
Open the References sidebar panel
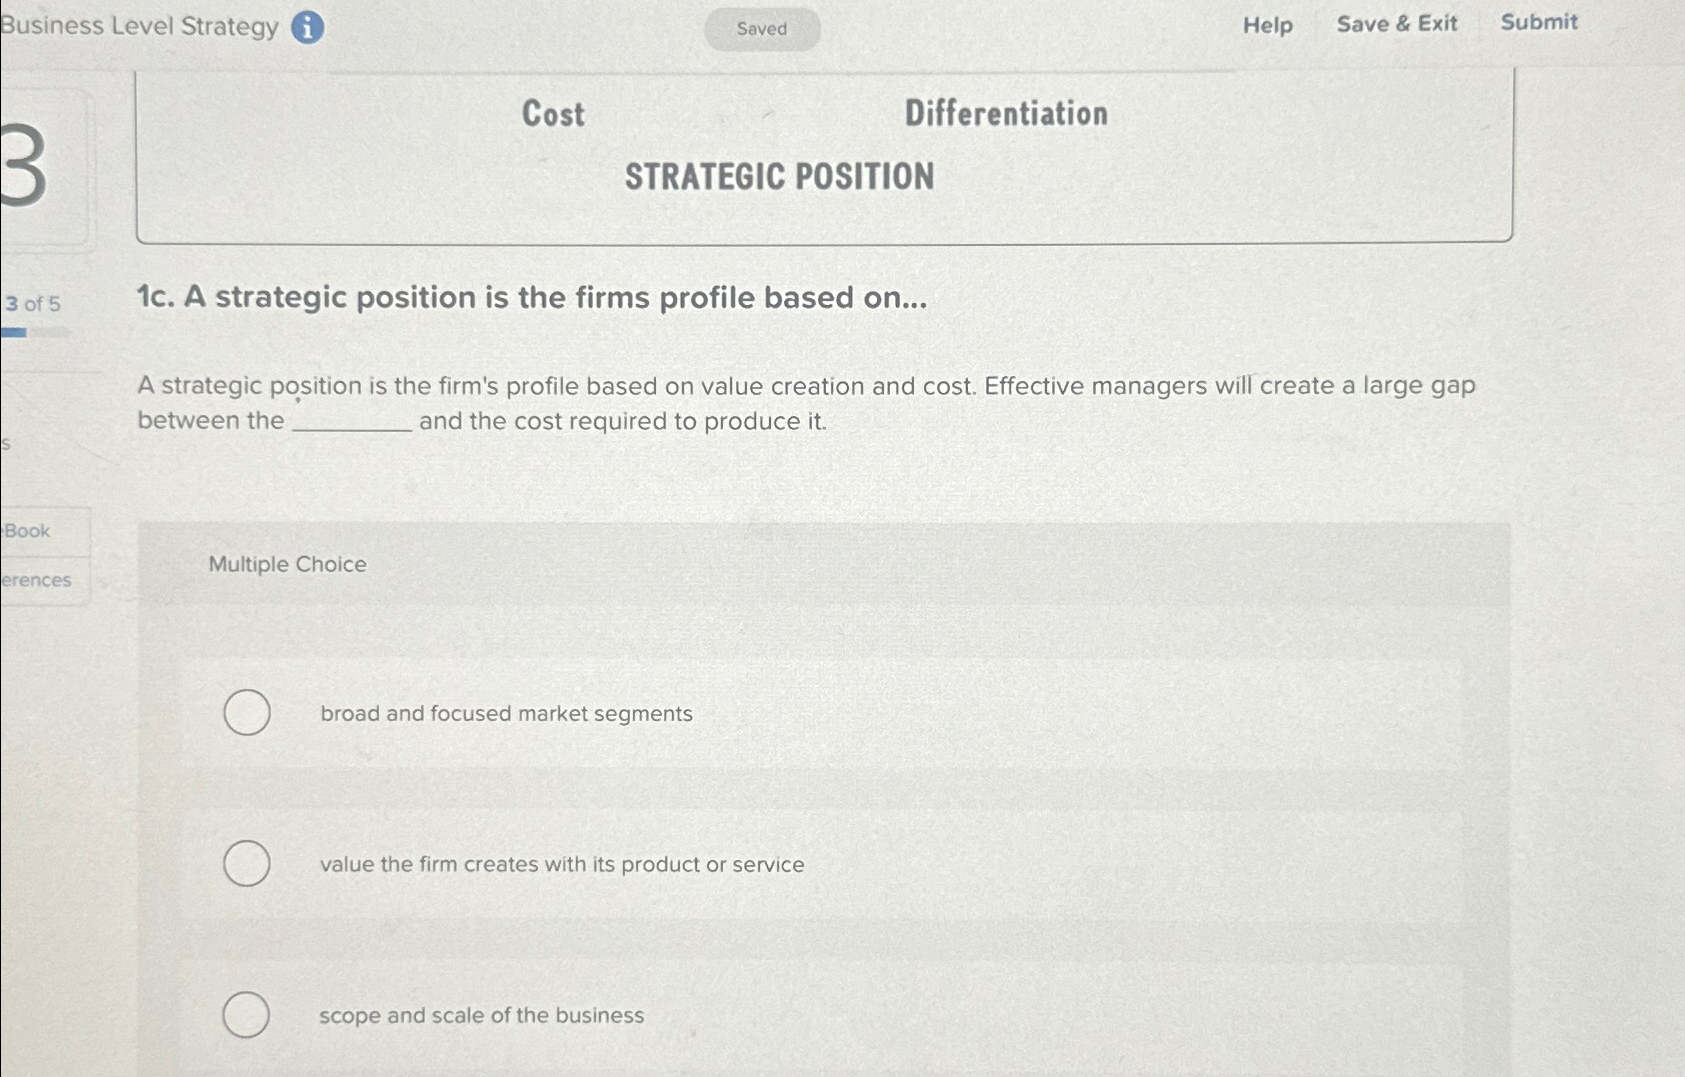35,579
